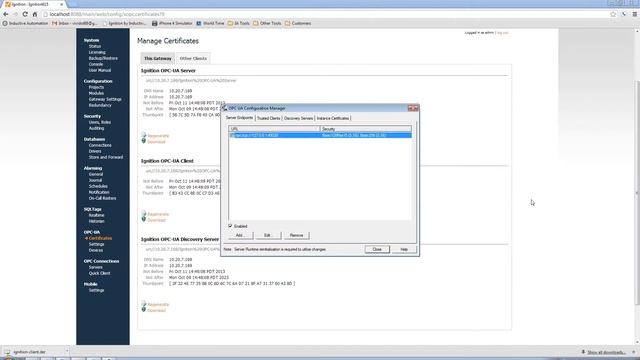Viewport: 640px width, 360px height.
Task: Click the bookmark star in address bar
Action: [613, 14]
